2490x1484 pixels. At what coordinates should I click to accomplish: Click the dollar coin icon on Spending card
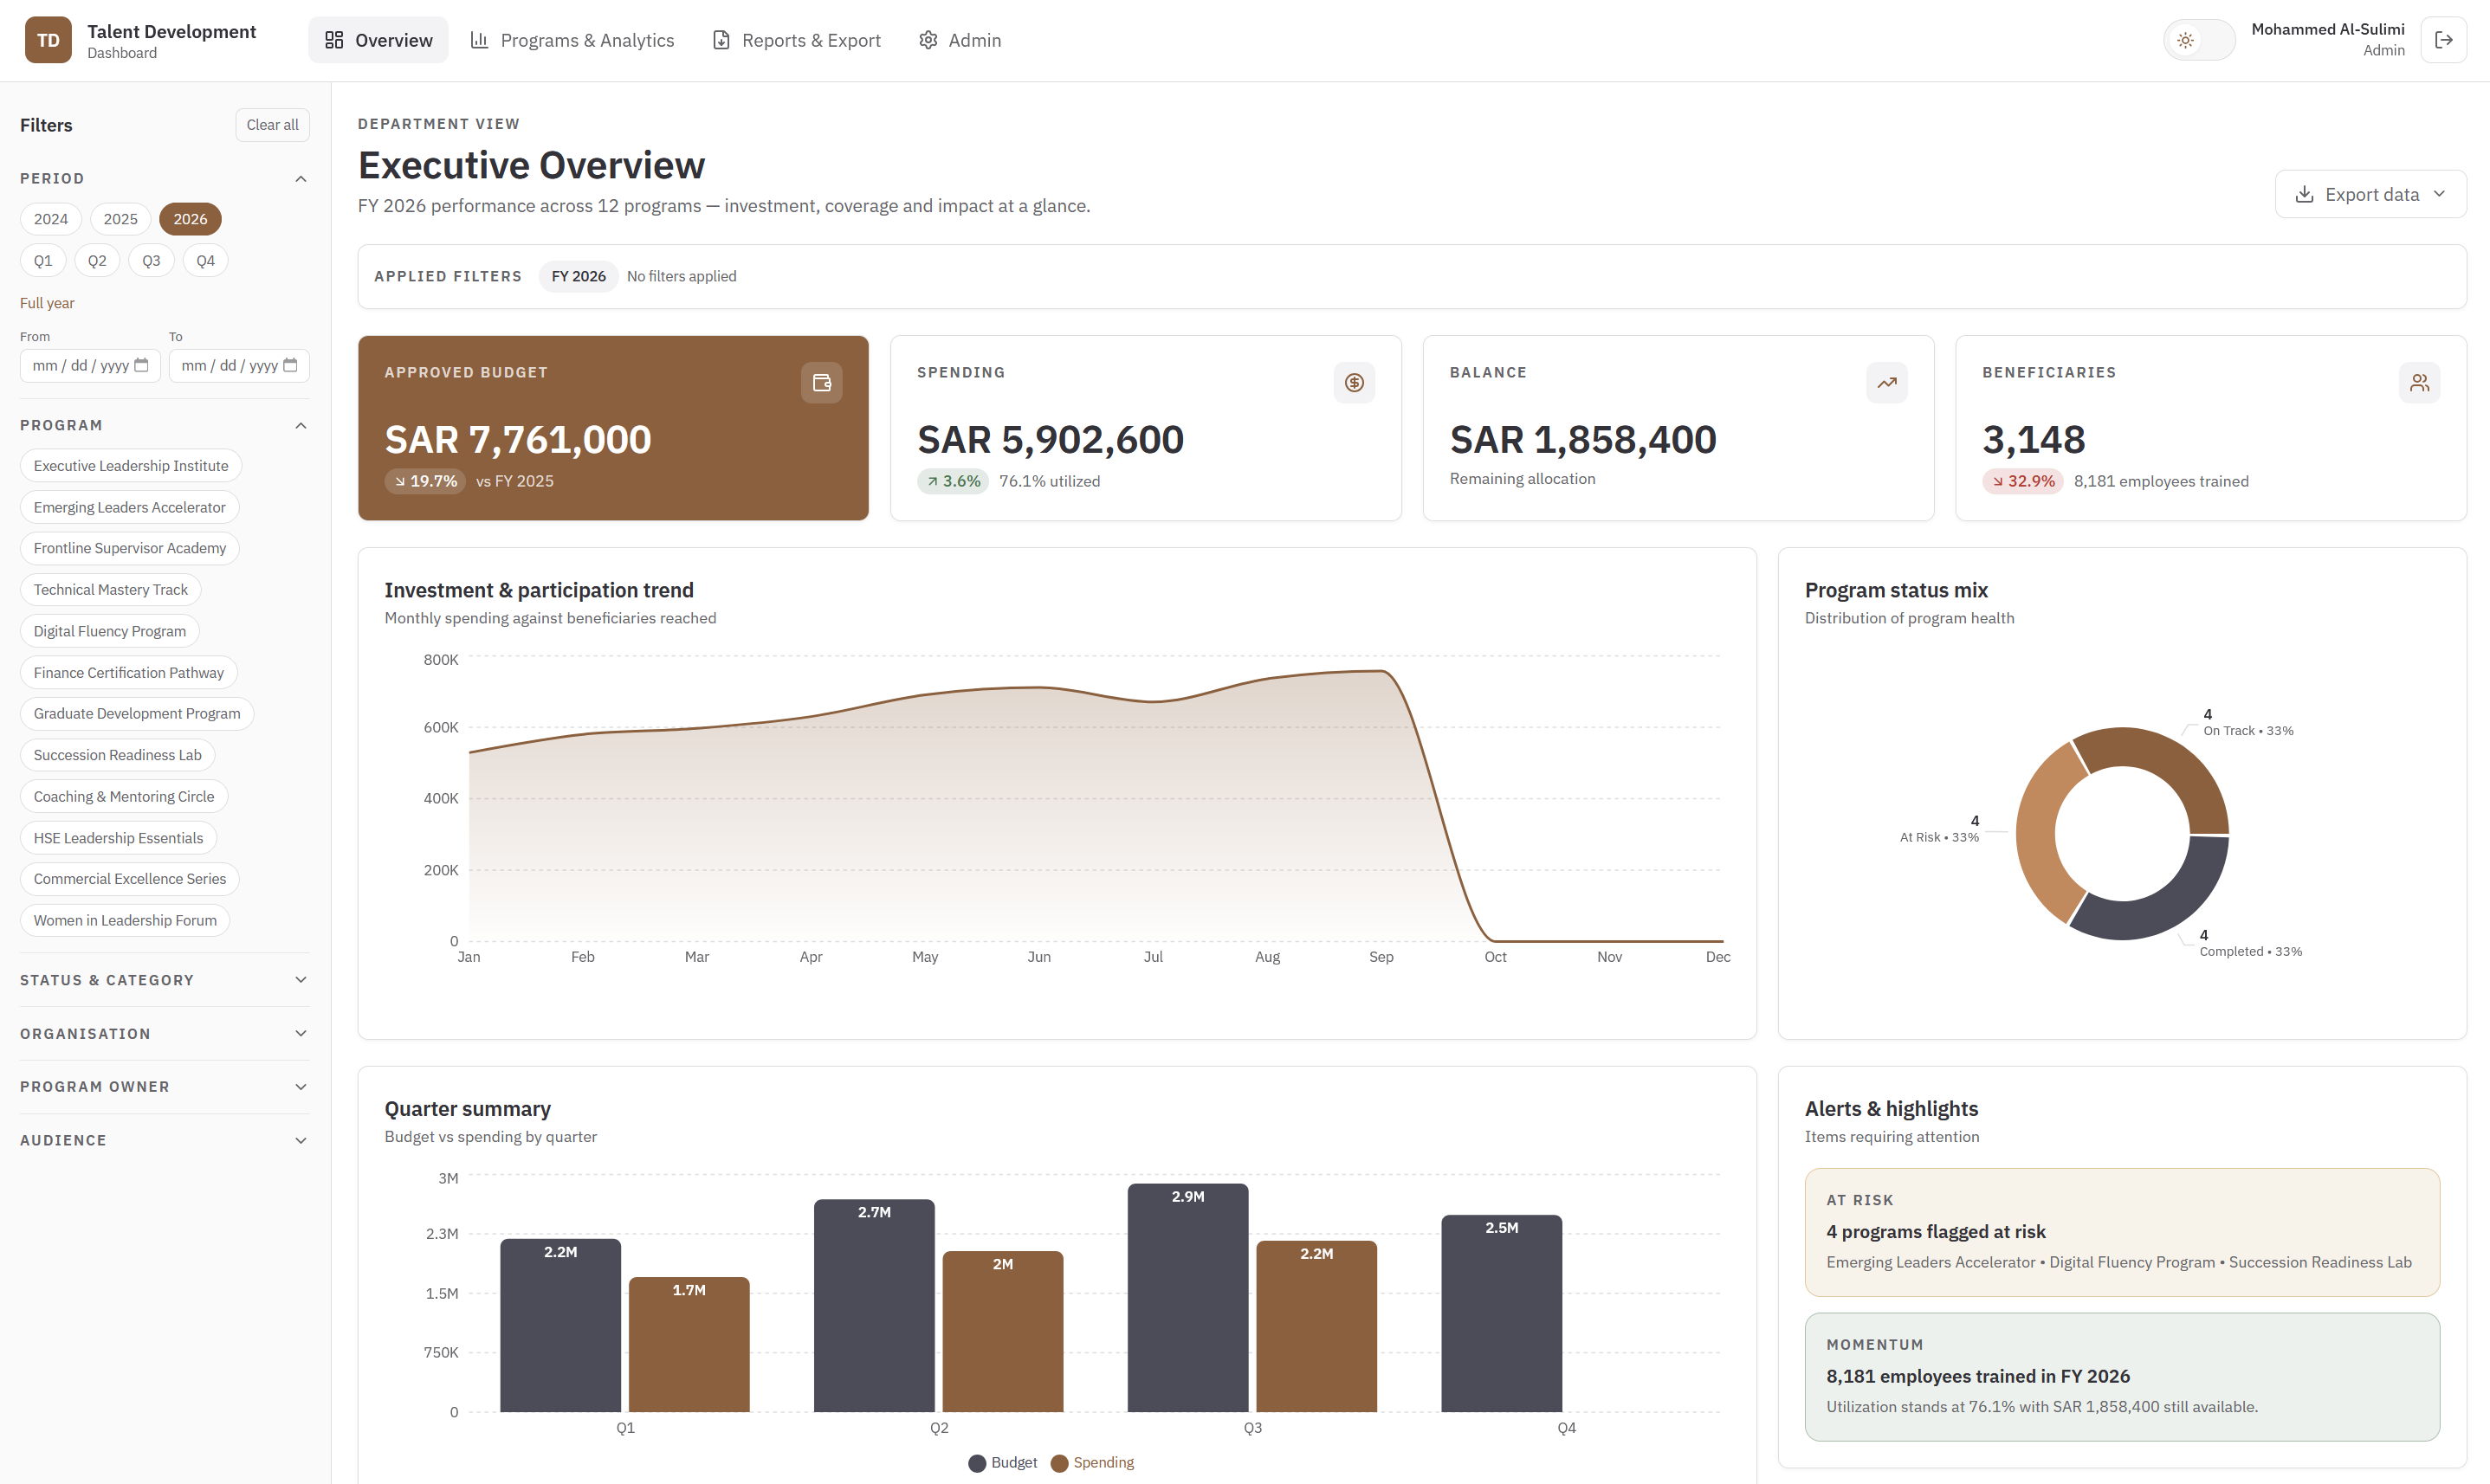tap(1354, 383)
